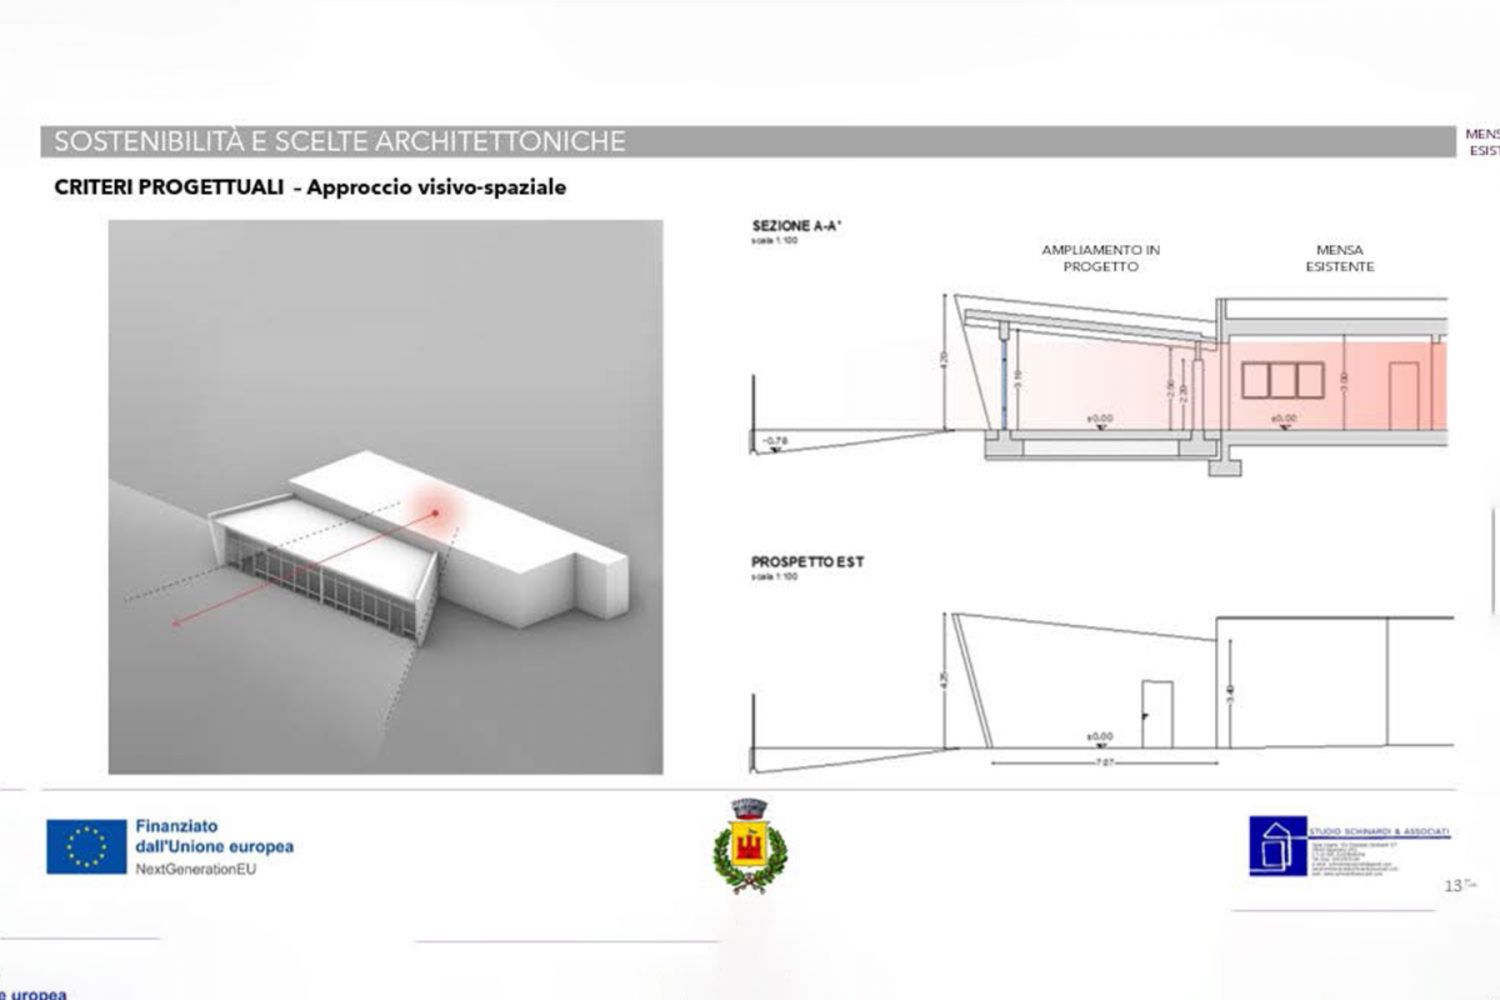The width and height of the screenshot is (1500, 1000).
Task: Click the 'MENSA ESISTENTE' label above the section
Action: tap(1339, 258)
